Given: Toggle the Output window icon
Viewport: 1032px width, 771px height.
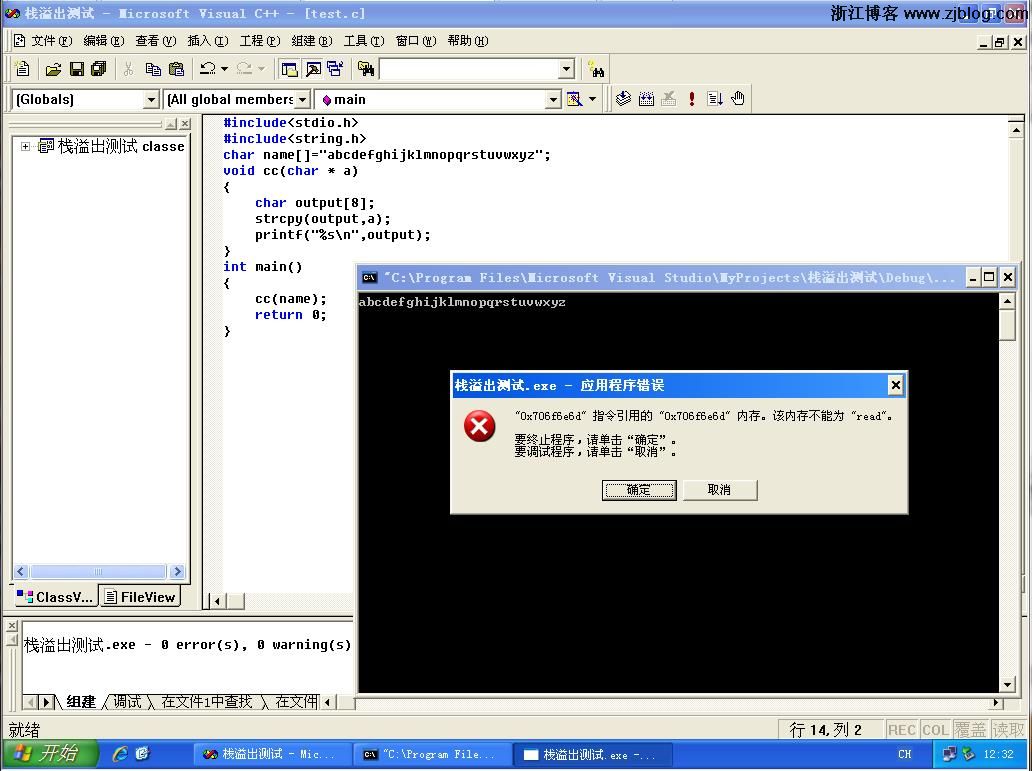Looking at the screenshot, I should 313,68.
